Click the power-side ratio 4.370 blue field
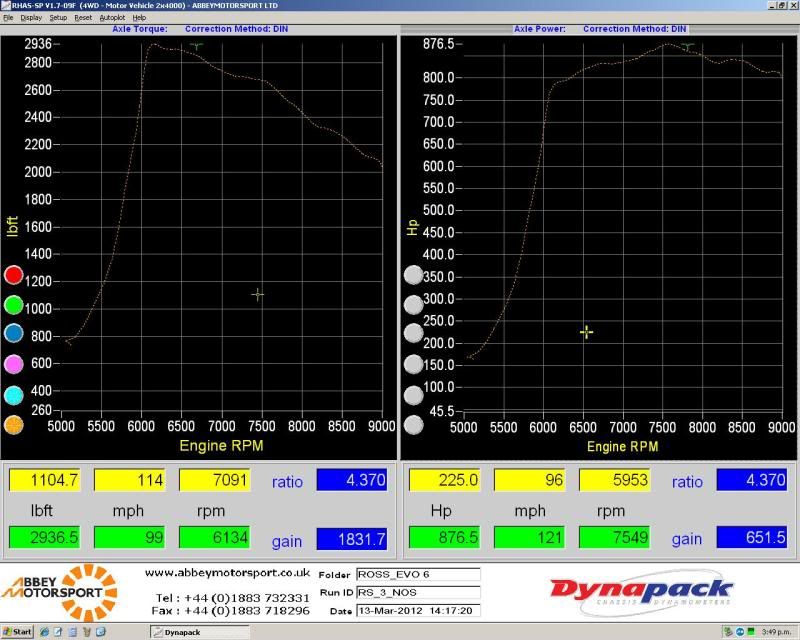The height and width of the screenshot is (640, 800). (x=752, y=480)
